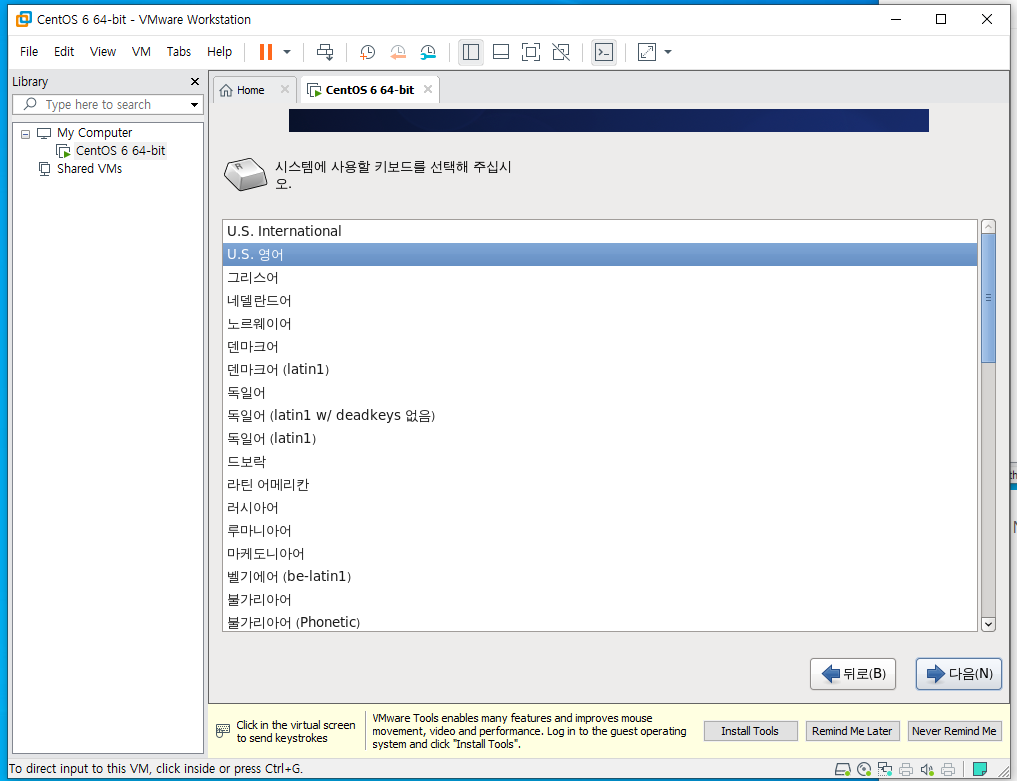The width and height of the screenshot is (1017, 781).
Task: Close the CentOS 6 64-bit tab
Action: [428, 90]
